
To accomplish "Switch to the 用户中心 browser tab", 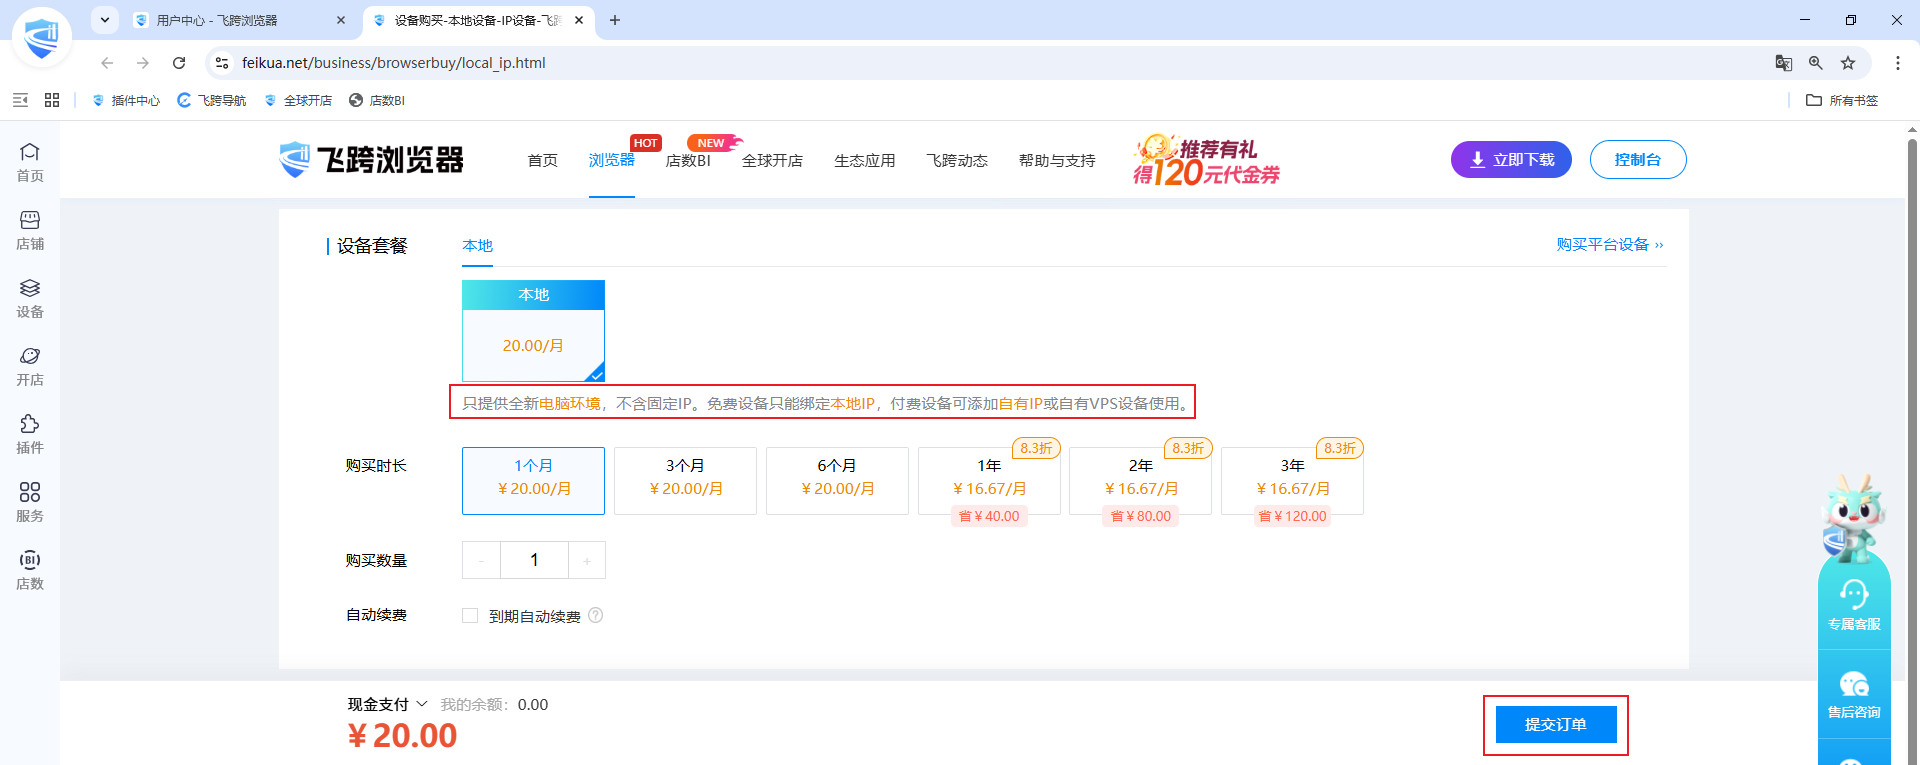I will [238, 20].
